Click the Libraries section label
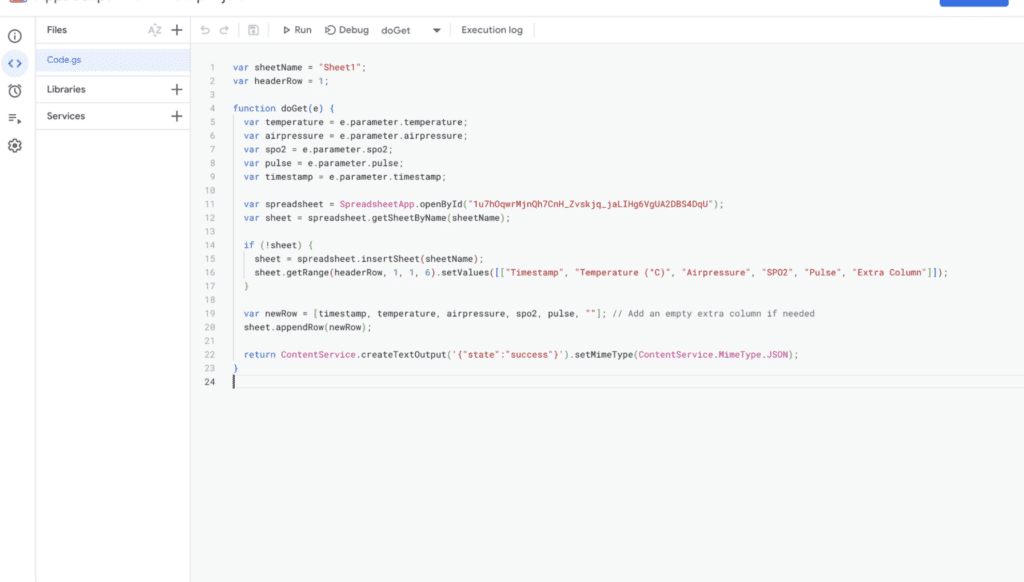Image resolution: width=1024 pixels, height=582 pixels. [66, 89]
